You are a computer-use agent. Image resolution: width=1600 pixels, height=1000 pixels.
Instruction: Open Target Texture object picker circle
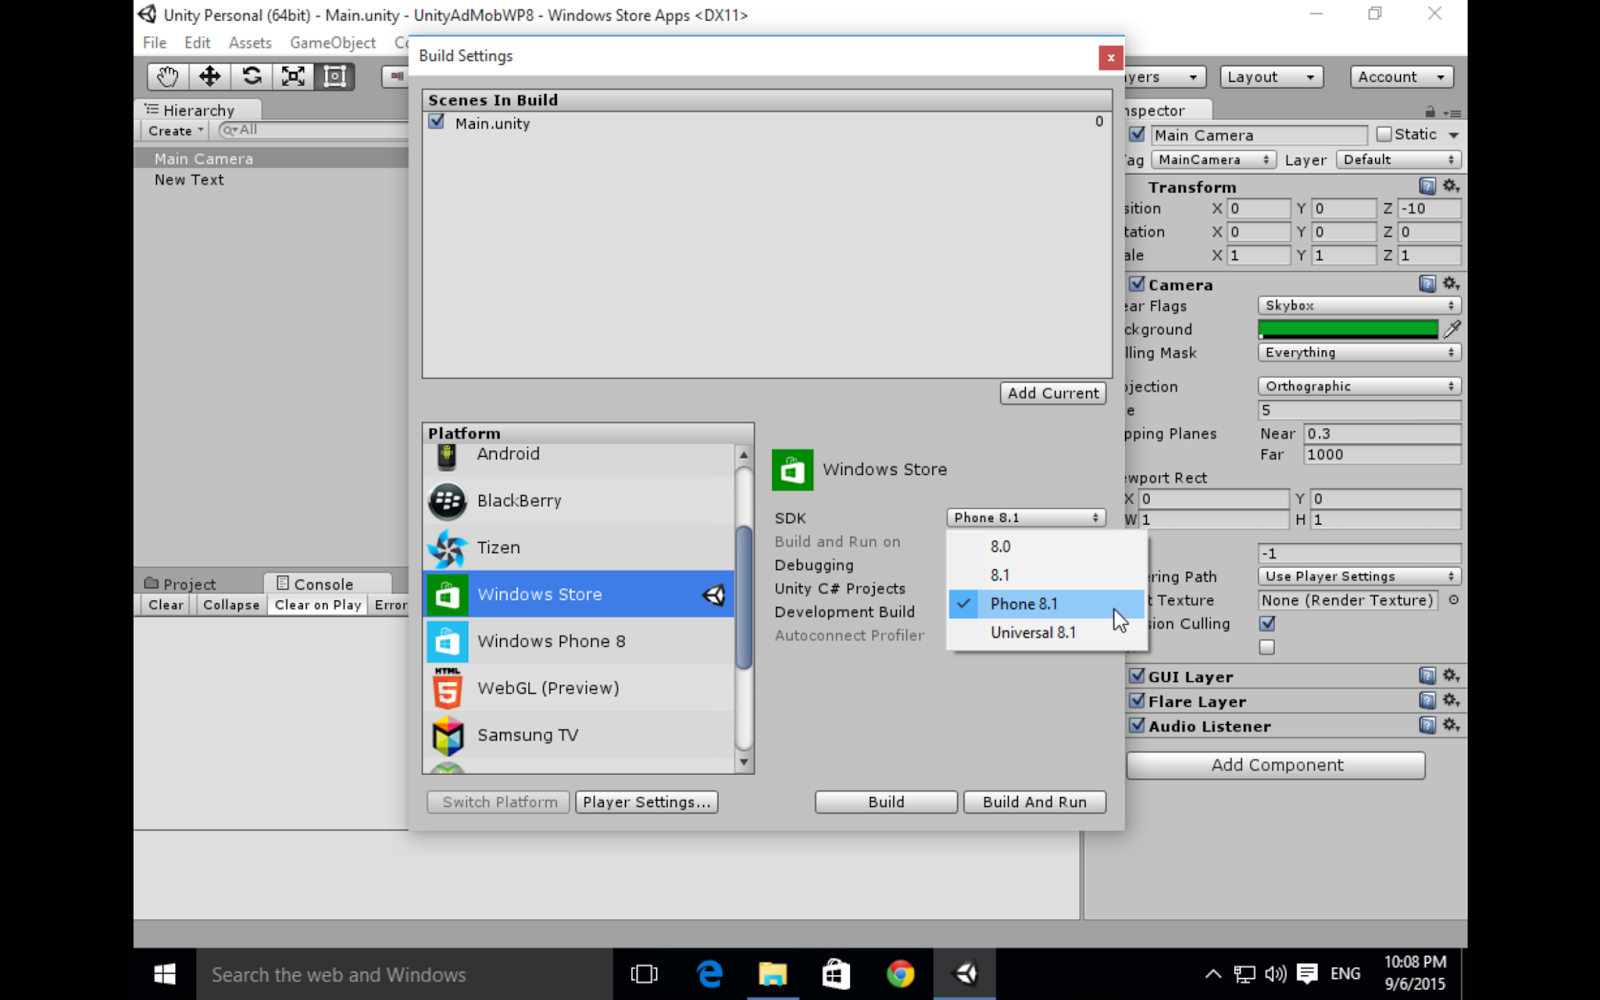[1453, 600]
